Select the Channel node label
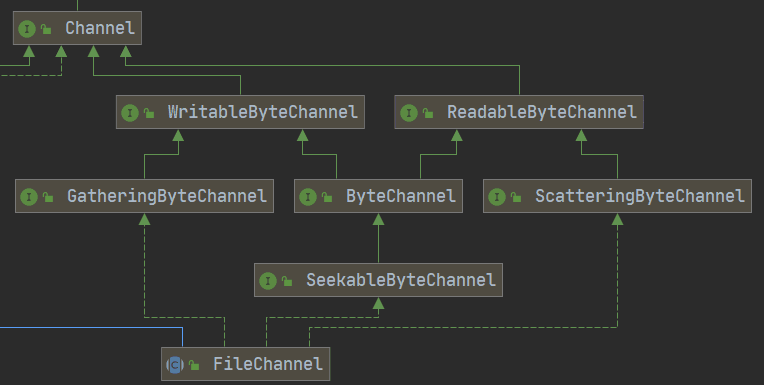Screen dimensions: 764x385 point(100,28)
